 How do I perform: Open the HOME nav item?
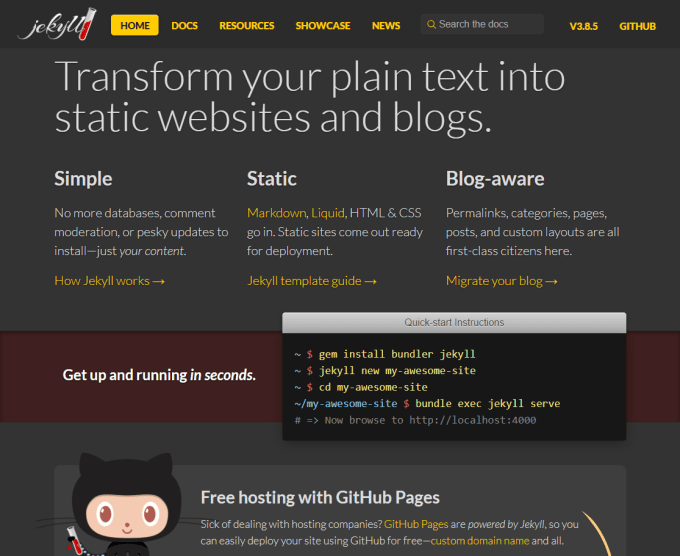135,25
